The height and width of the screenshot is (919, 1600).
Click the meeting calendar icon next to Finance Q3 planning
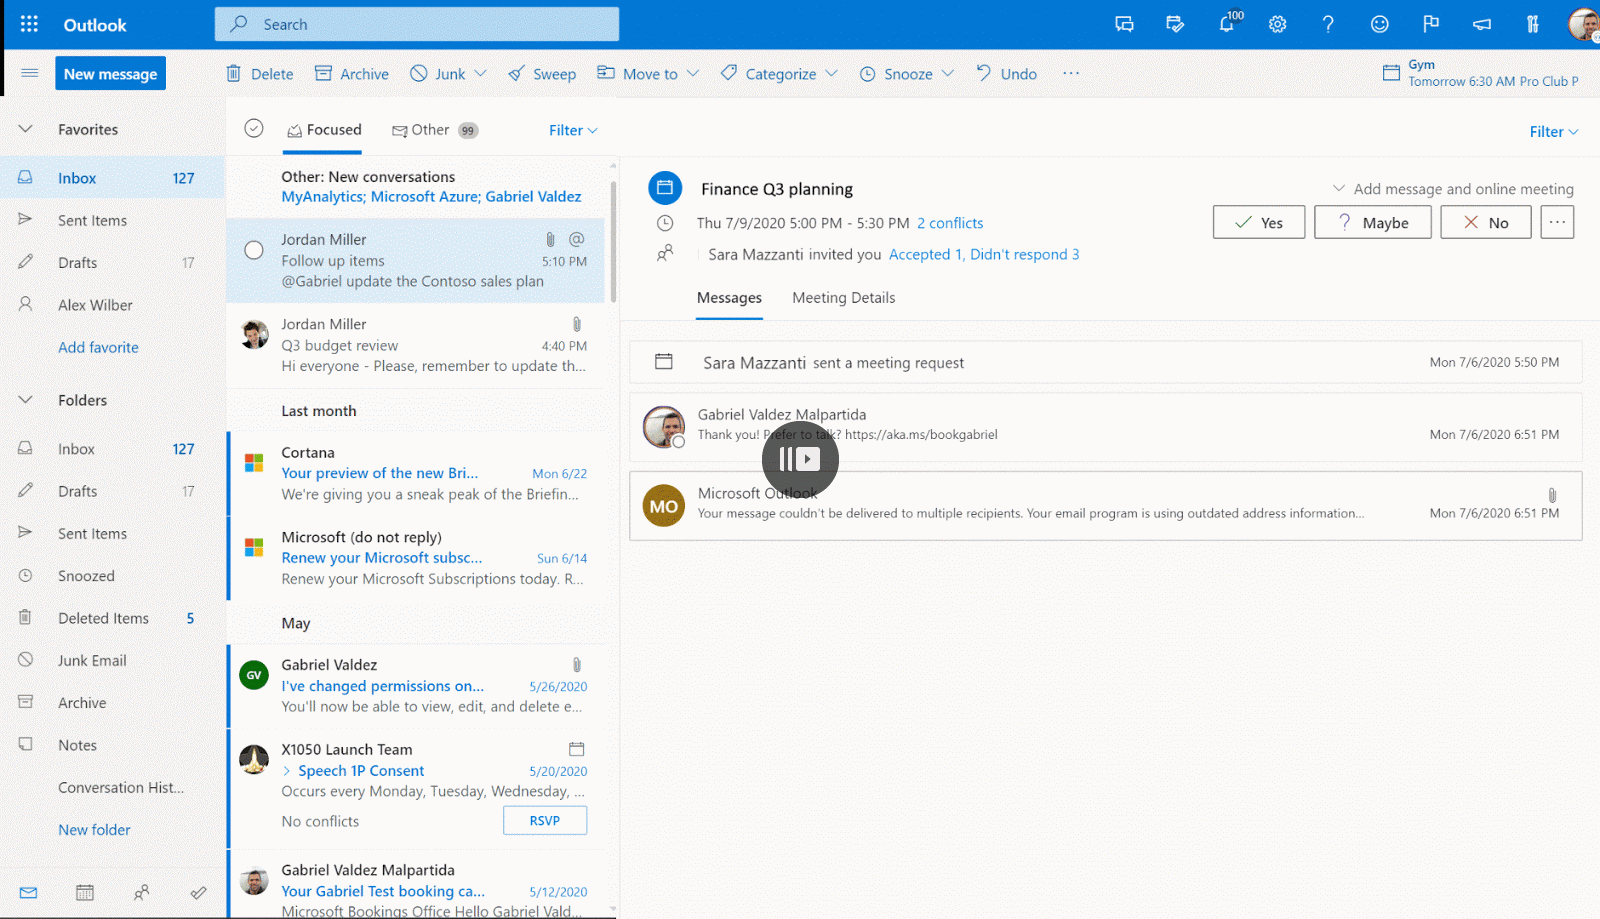[665, 188]
